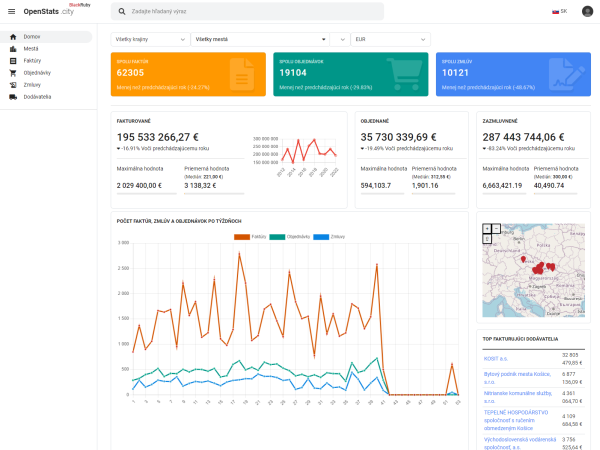
Task: Click the 287 443 744,06 € value
Action: 523,137
